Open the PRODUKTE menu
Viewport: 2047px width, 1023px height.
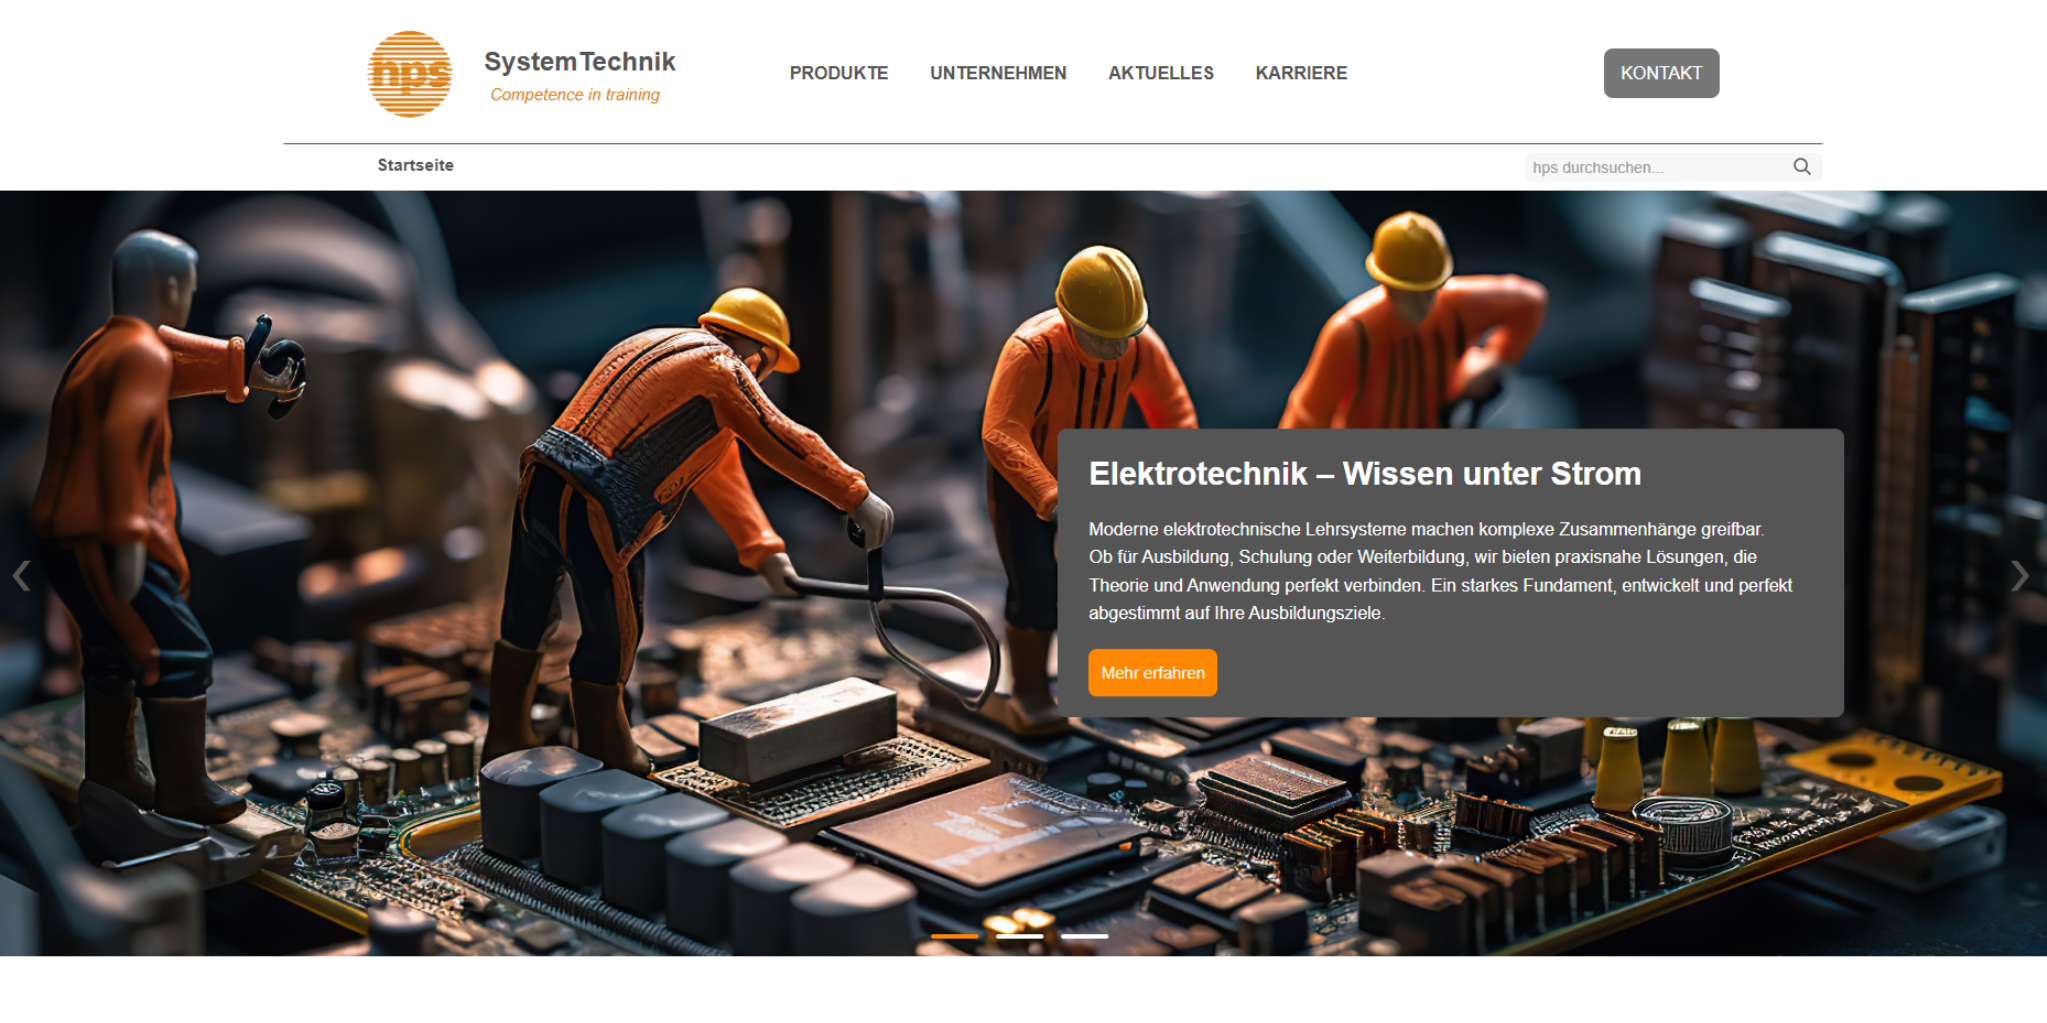click(x=838, y=73)
